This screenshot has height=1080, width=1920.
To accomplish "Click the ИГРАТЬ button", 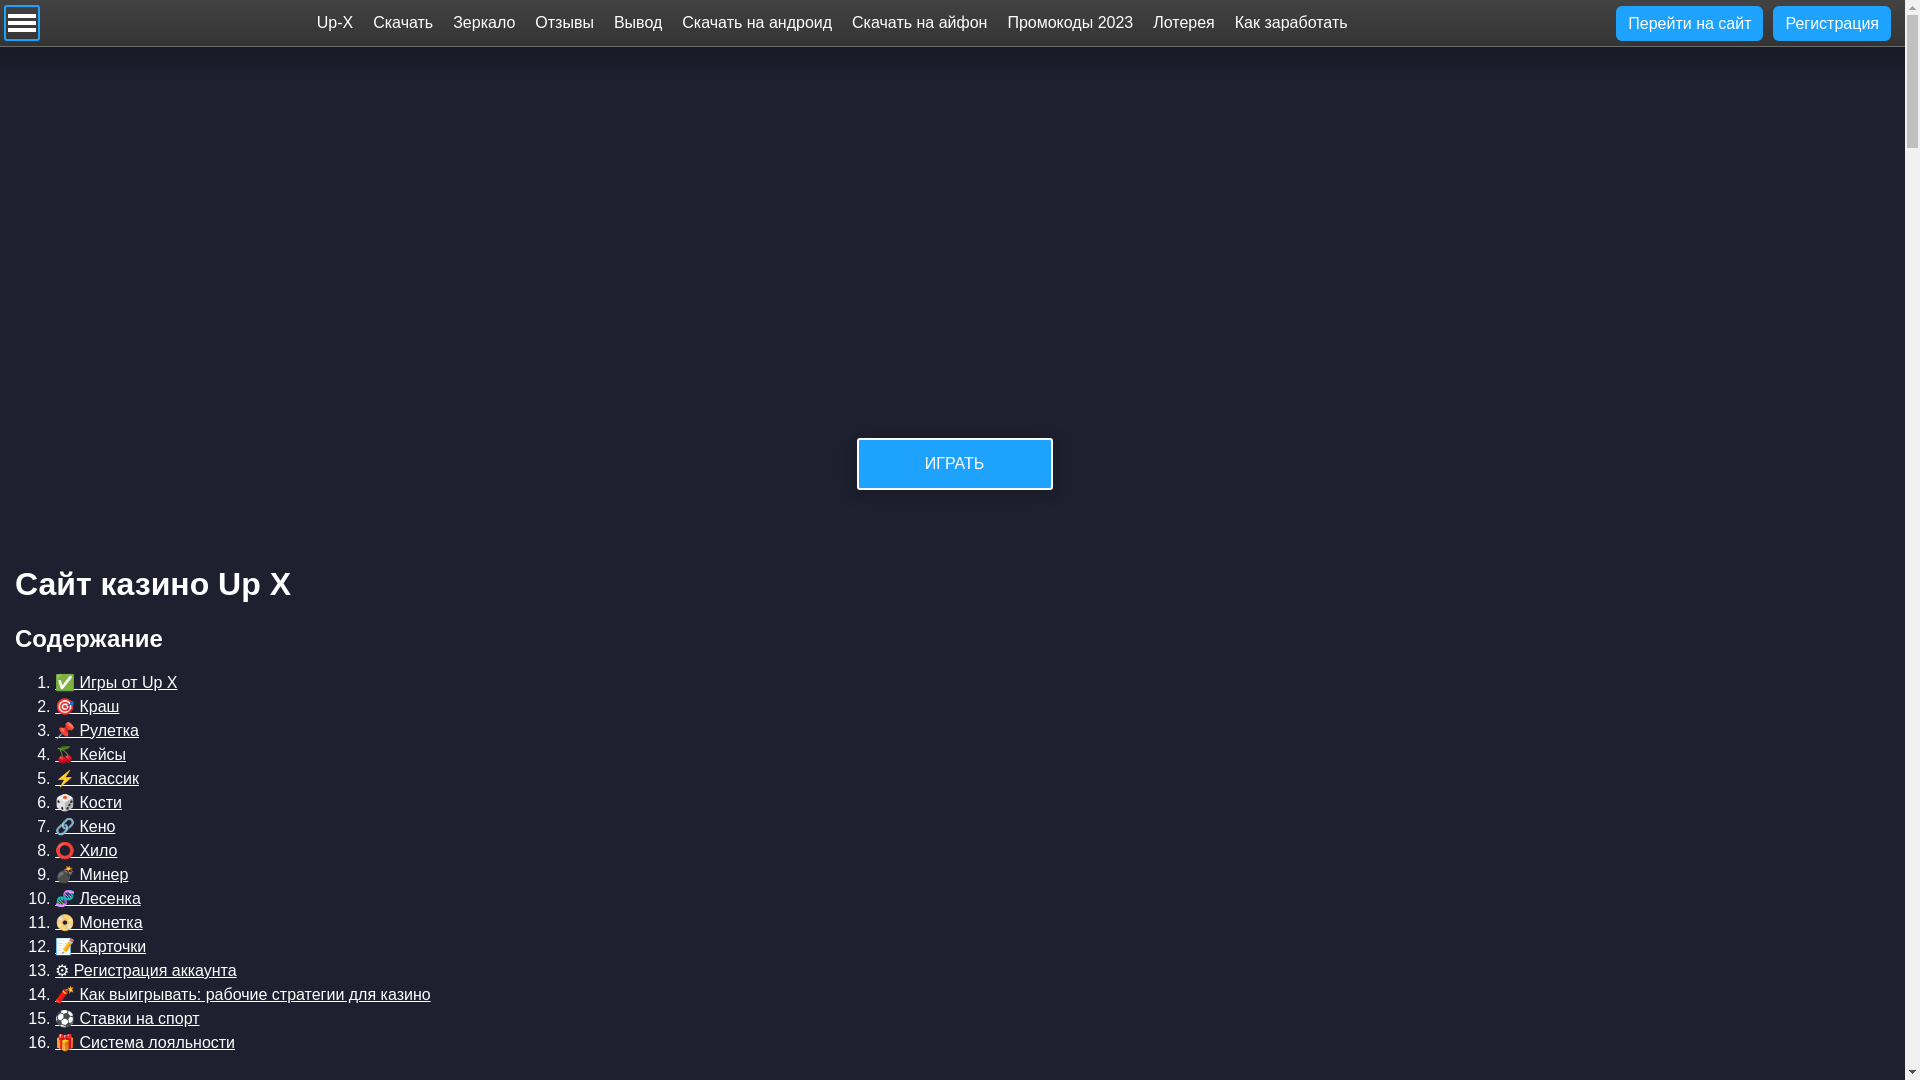I will pyautogui.click(x=955, y=464).
